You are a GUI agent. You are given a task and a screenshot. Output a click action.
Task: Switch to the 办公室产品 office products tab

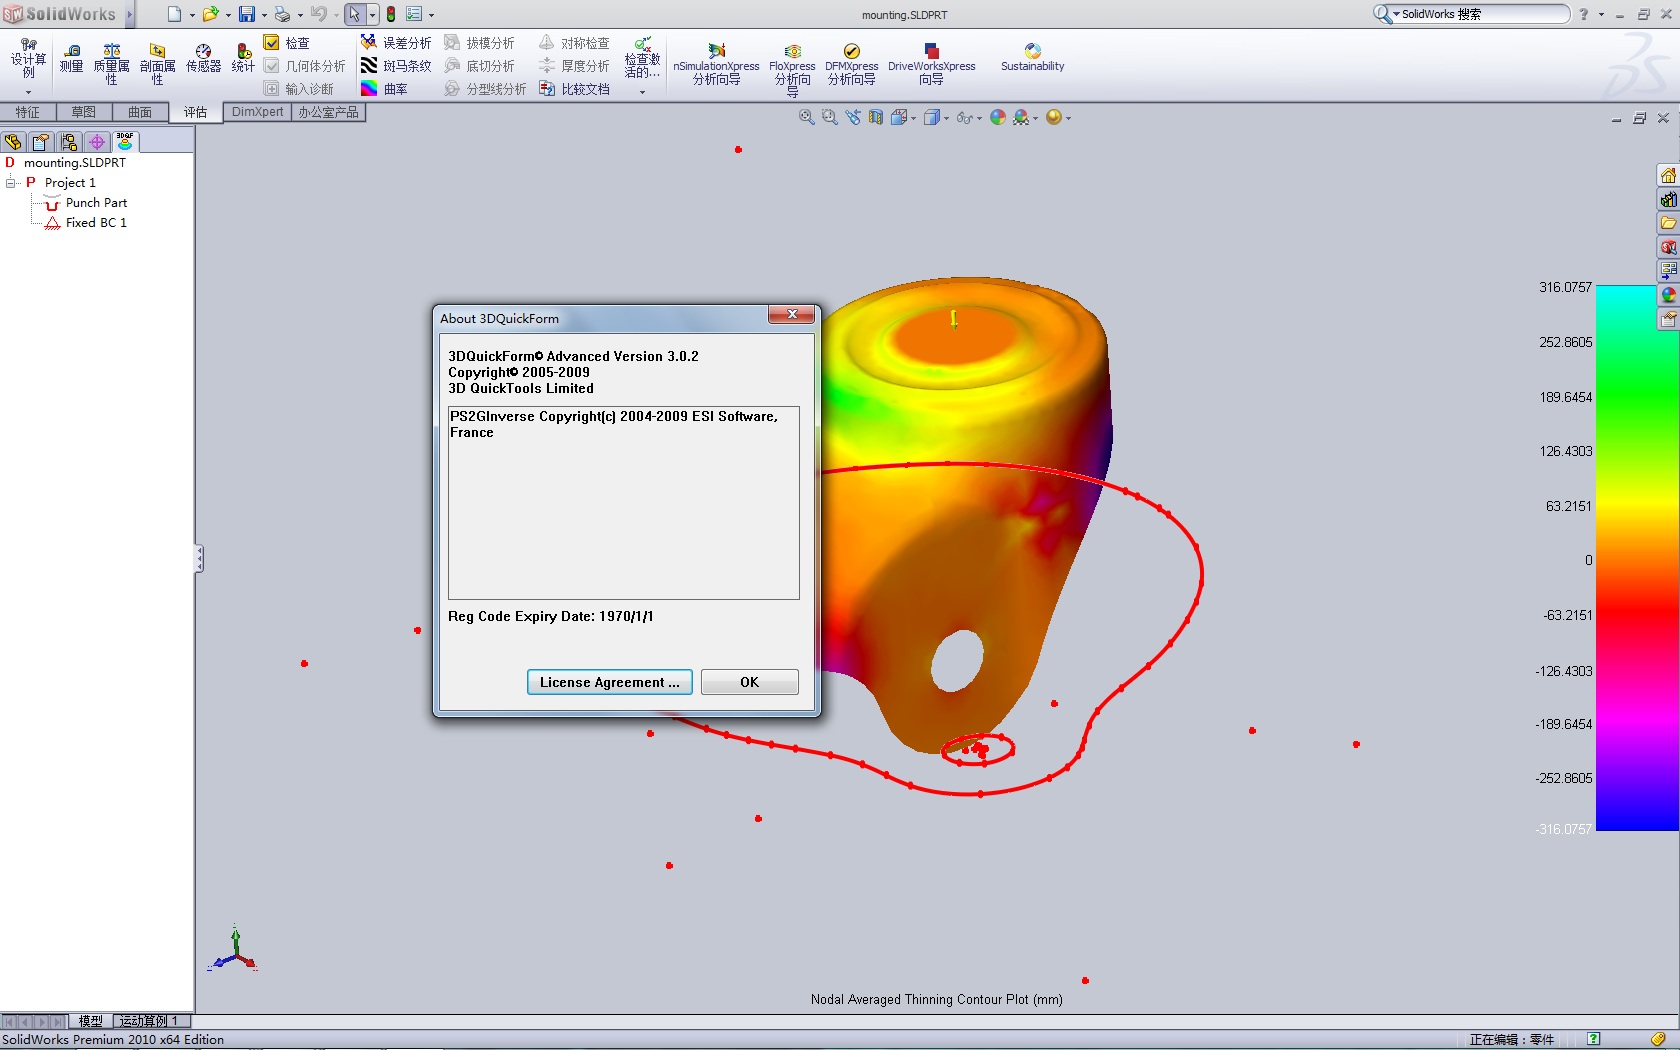pyautogui.click(x=328, y=112)
